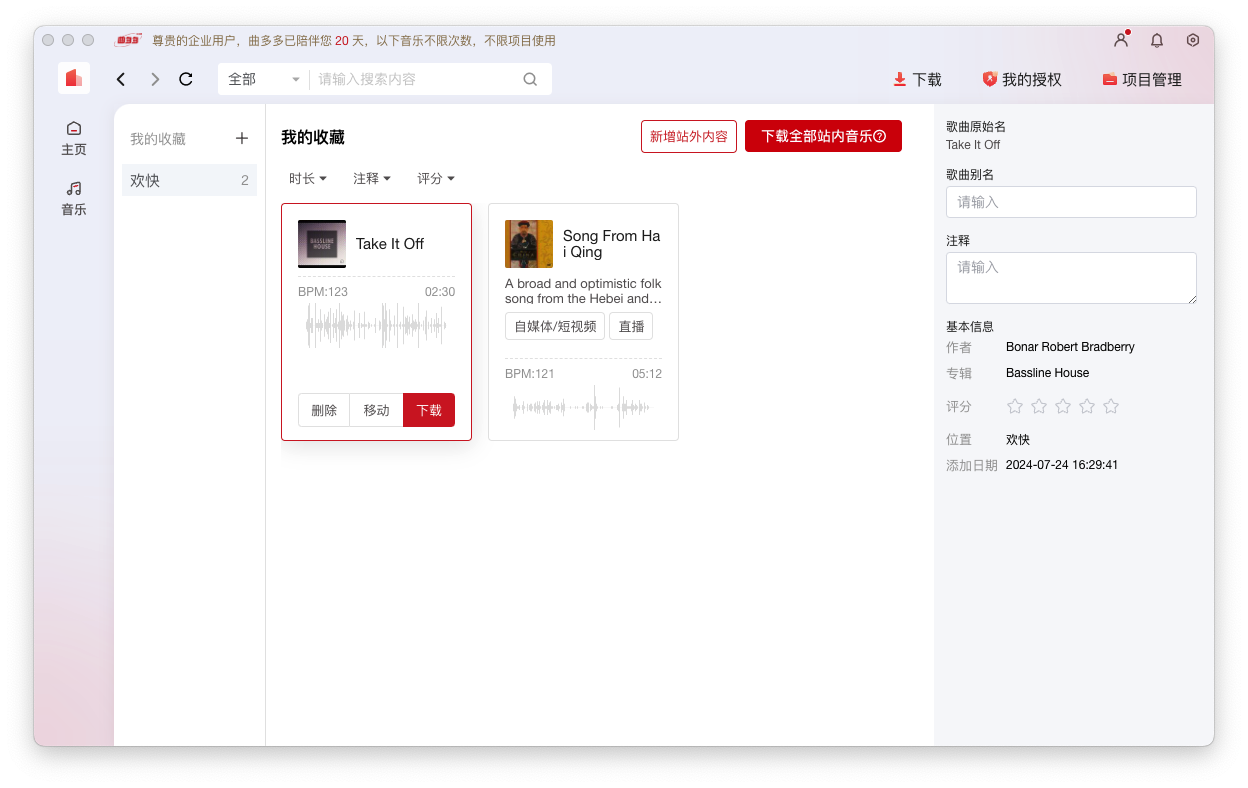Click the red 下载 button on card
Image resolution: width=1248 pixels, height=788 pixels.
click(x=429, y=410)
